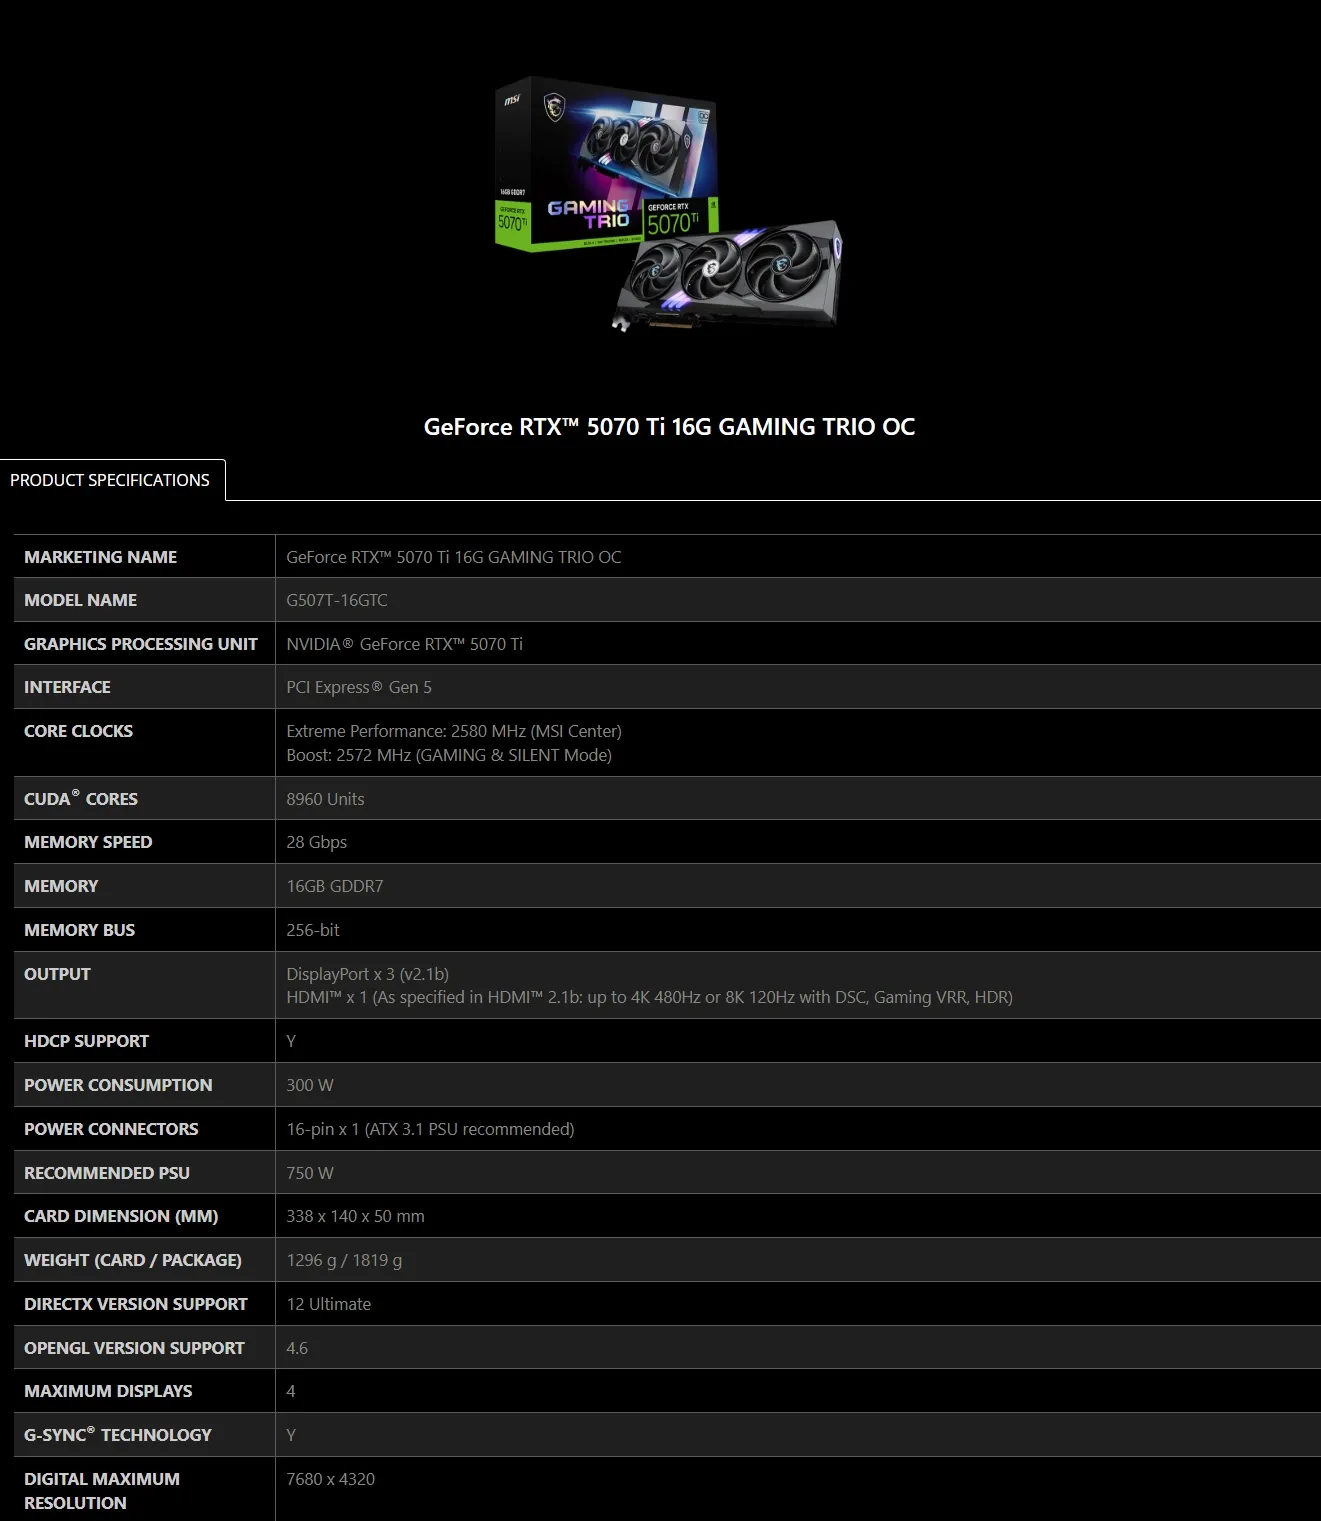Click the 28 Gbps memory speed value
This screenshot has width=1321, height=1521.
[316, 842]
